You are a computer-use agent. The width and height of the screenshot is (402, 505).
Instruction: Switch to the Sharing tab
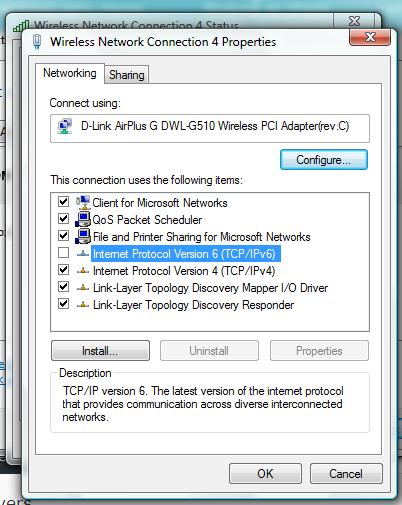coord(127,75)
